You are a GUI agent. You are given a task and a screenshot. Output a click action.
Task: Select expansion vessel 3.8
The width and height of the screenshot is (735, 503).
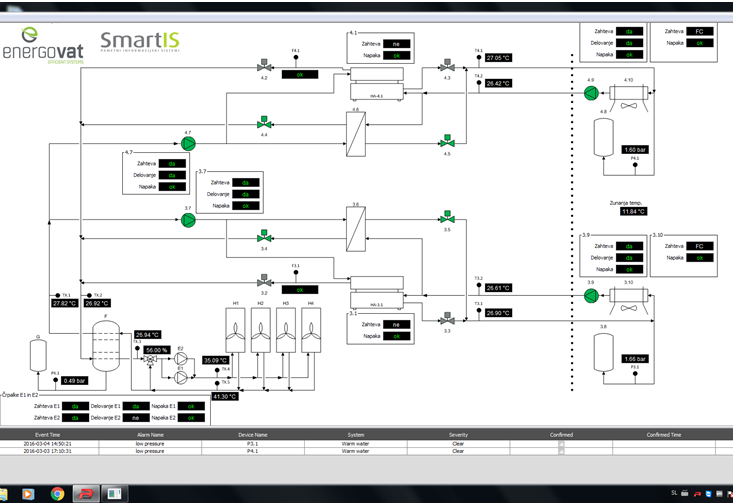click(604, 353)
